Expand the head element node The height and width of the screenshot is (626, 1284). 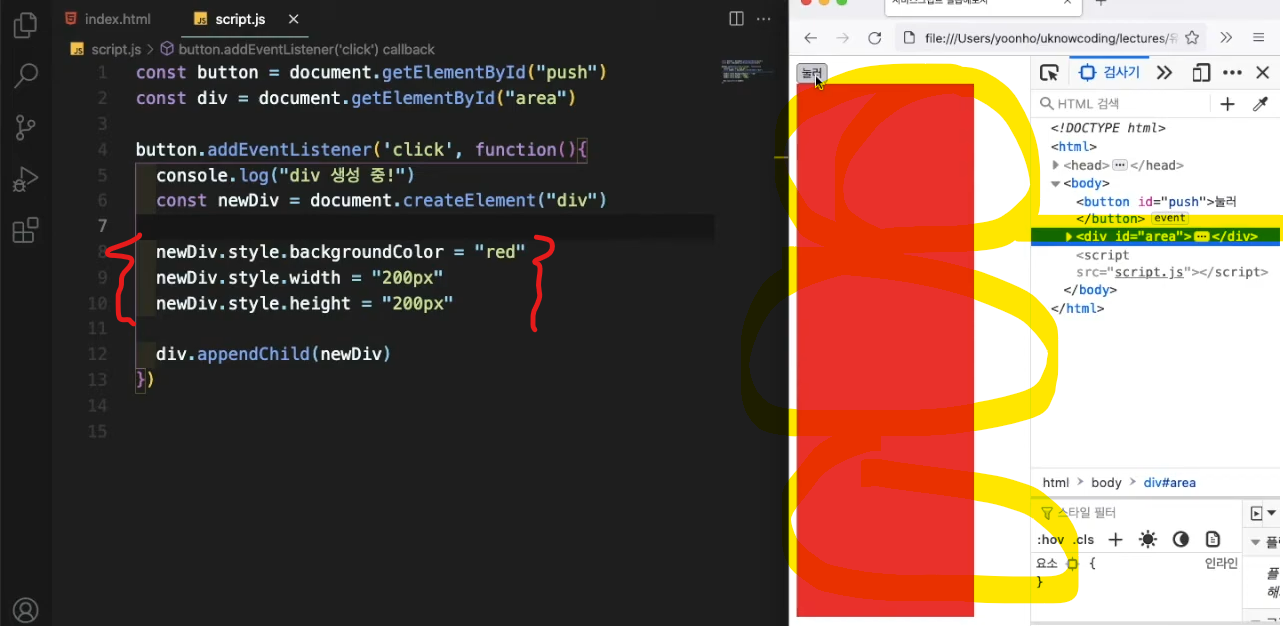point(1056,165)
